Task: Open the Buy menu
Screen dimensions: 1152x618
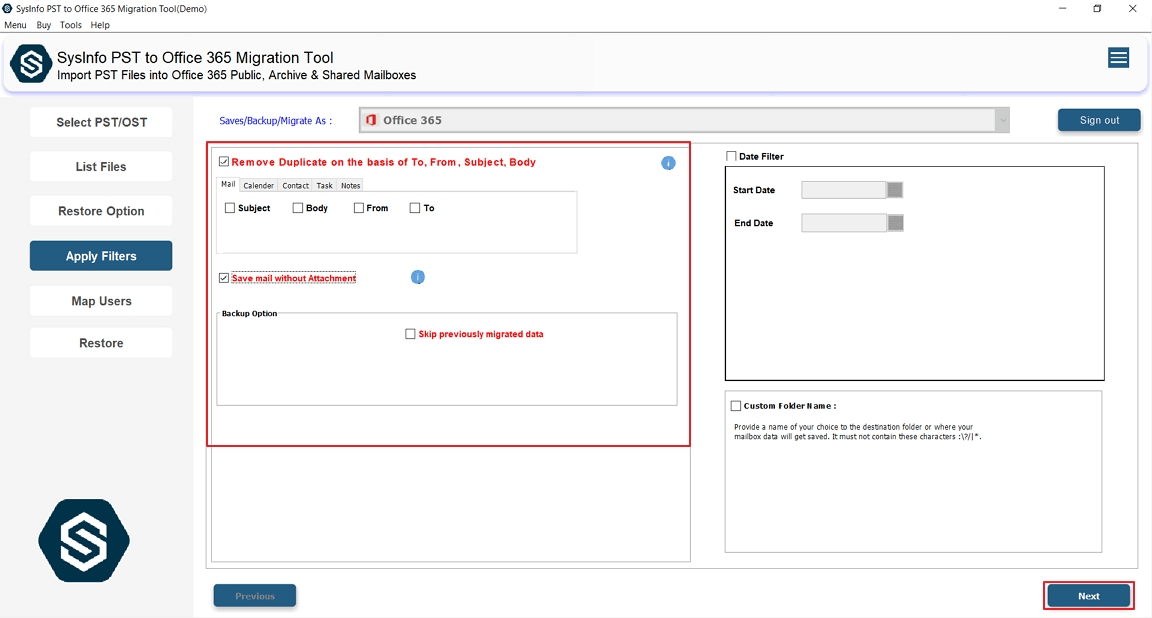Action: 44,25
